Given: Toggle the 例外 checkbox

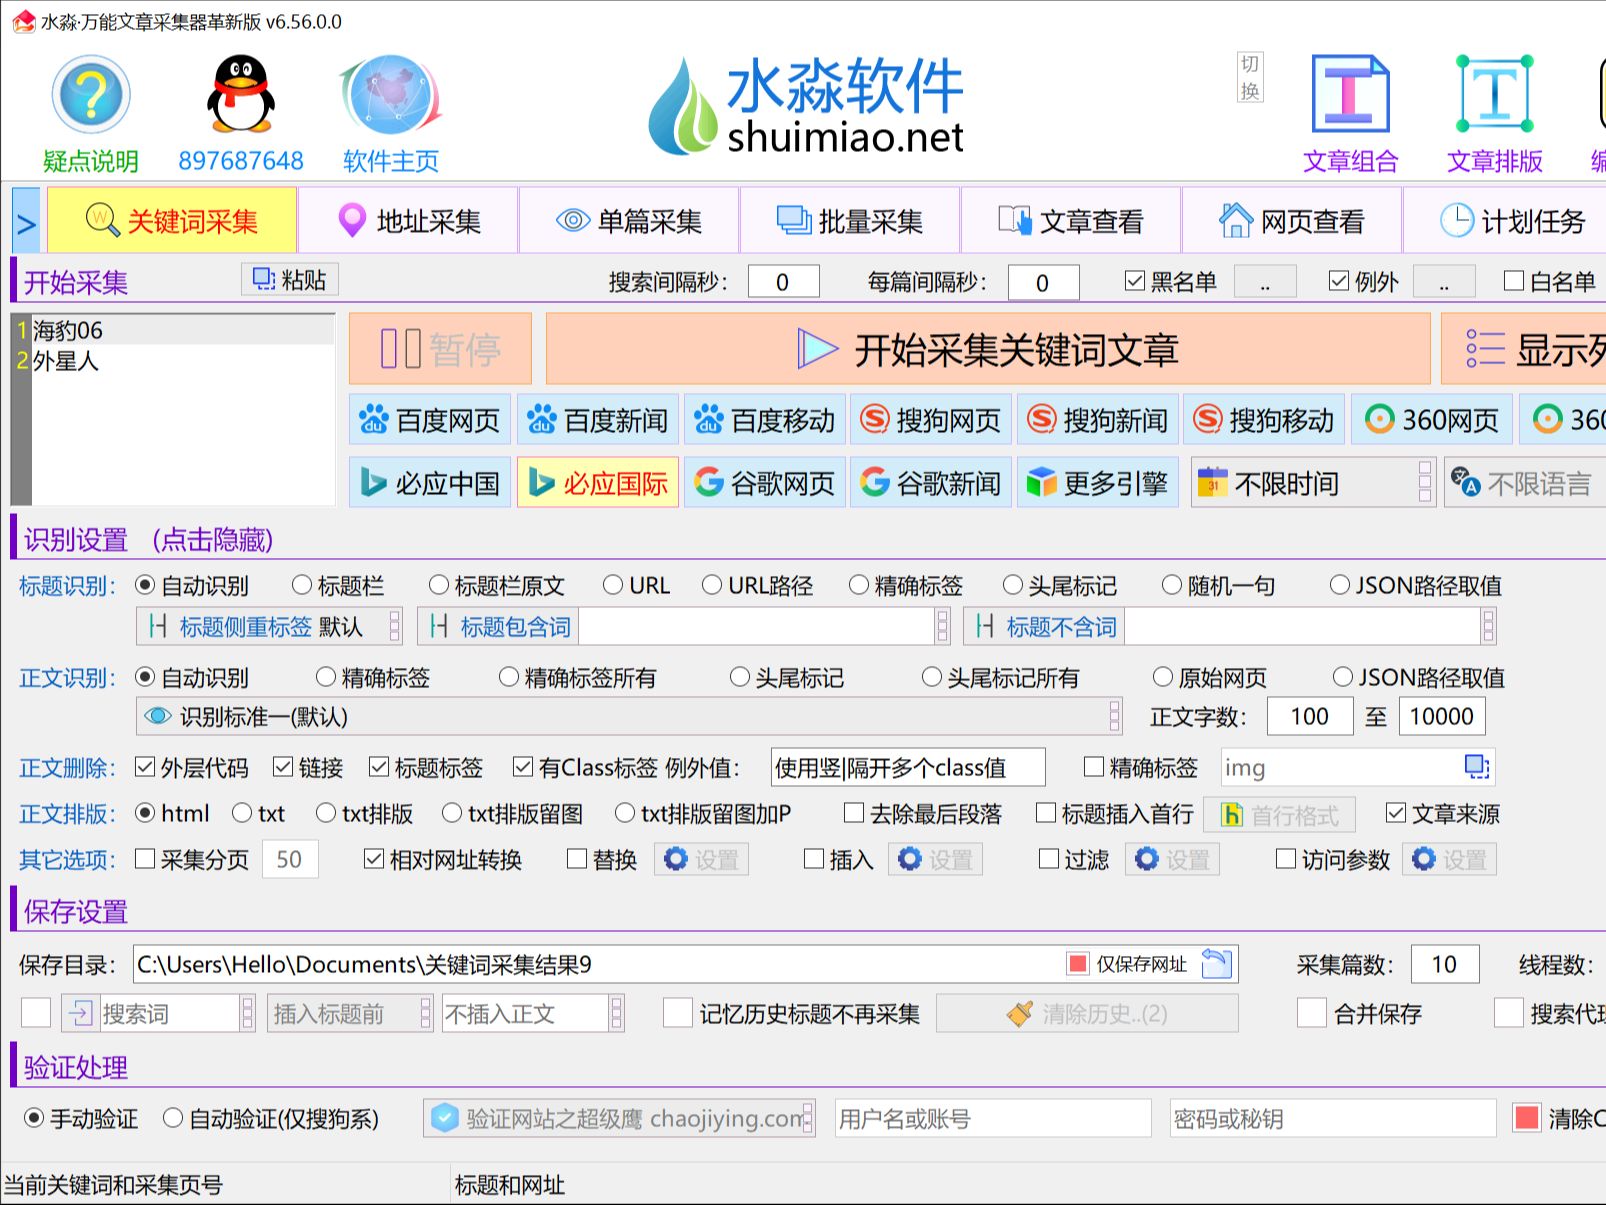Looking at the screenshot, I should click(x=1338, y=281).
